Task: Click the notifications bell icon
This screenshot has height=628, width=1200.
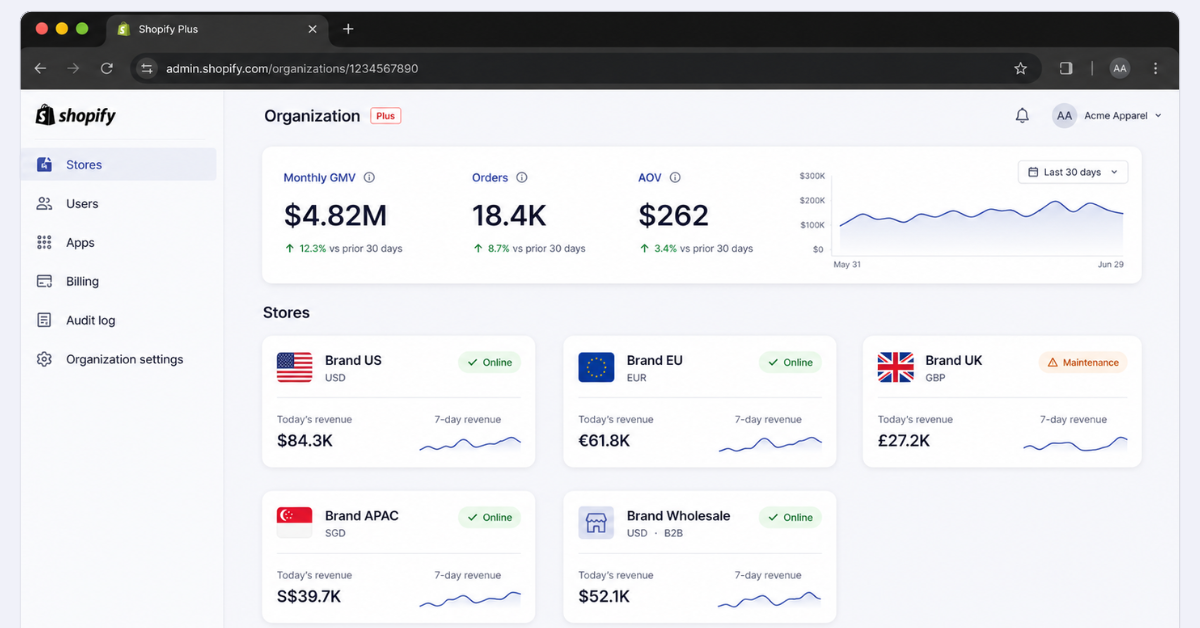Action: [1022, 116]
